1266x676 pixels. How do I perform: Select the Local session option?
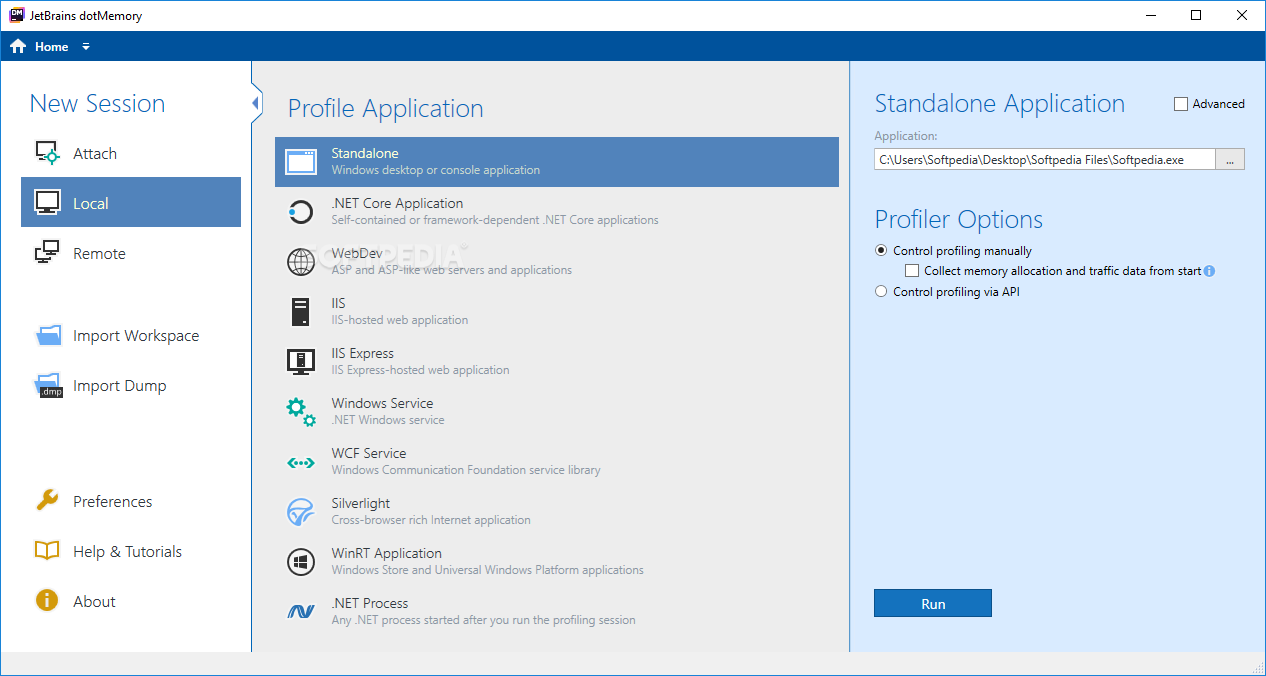pos(131,202)
